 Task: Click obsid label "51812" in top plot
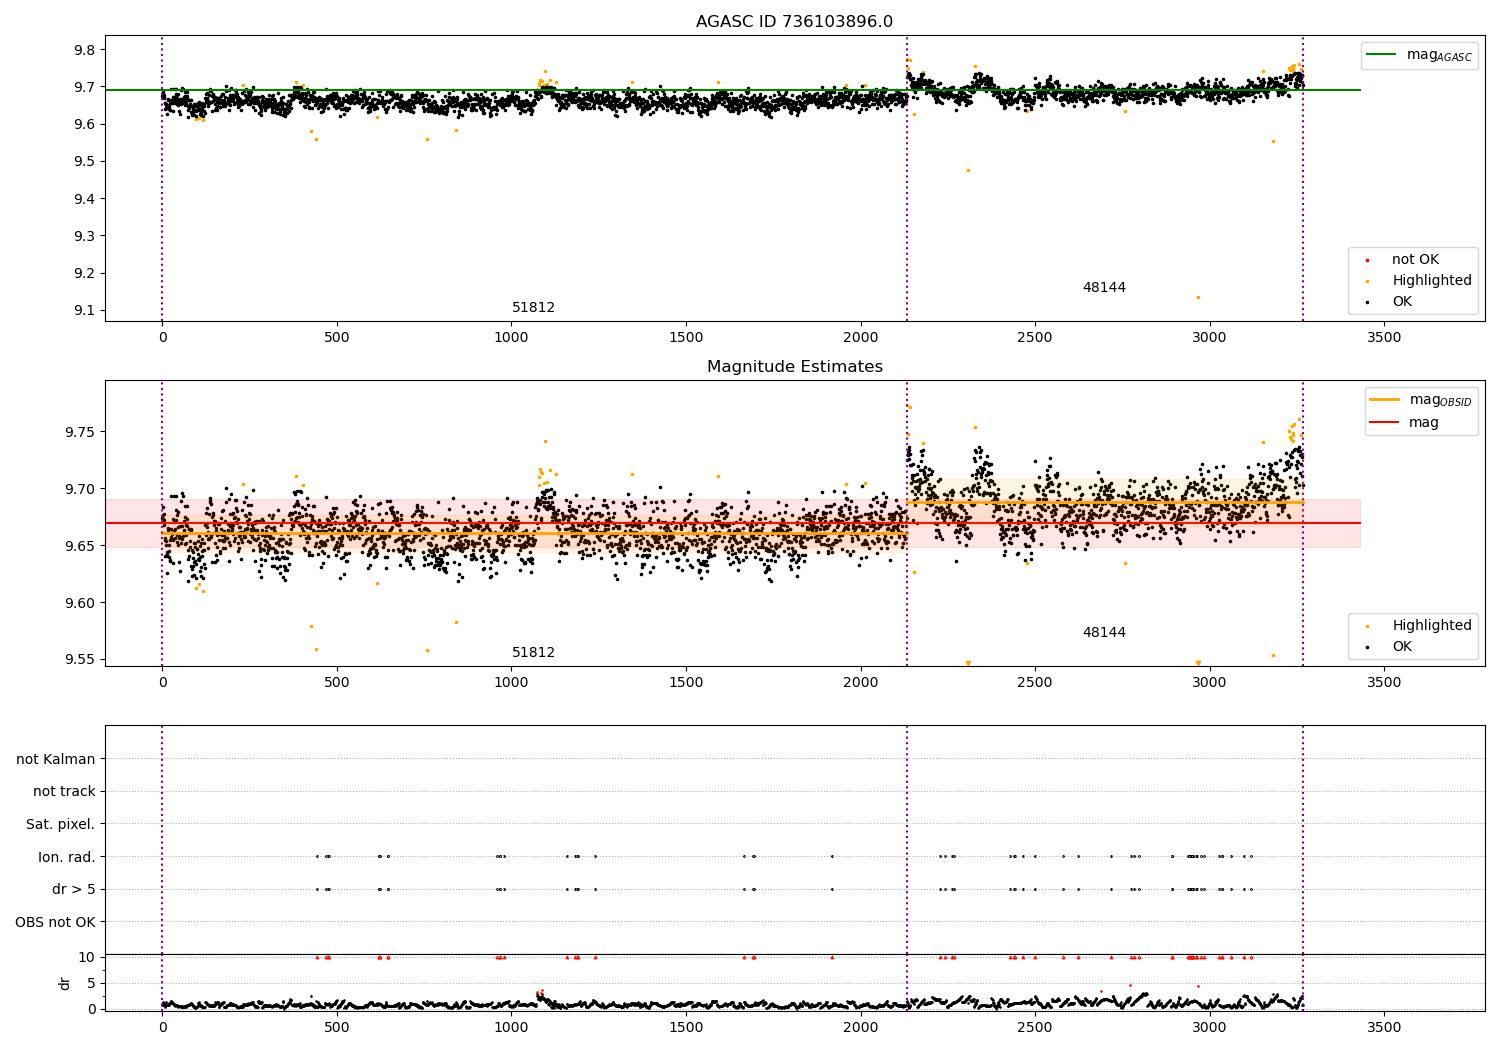(x=533, y=308)
